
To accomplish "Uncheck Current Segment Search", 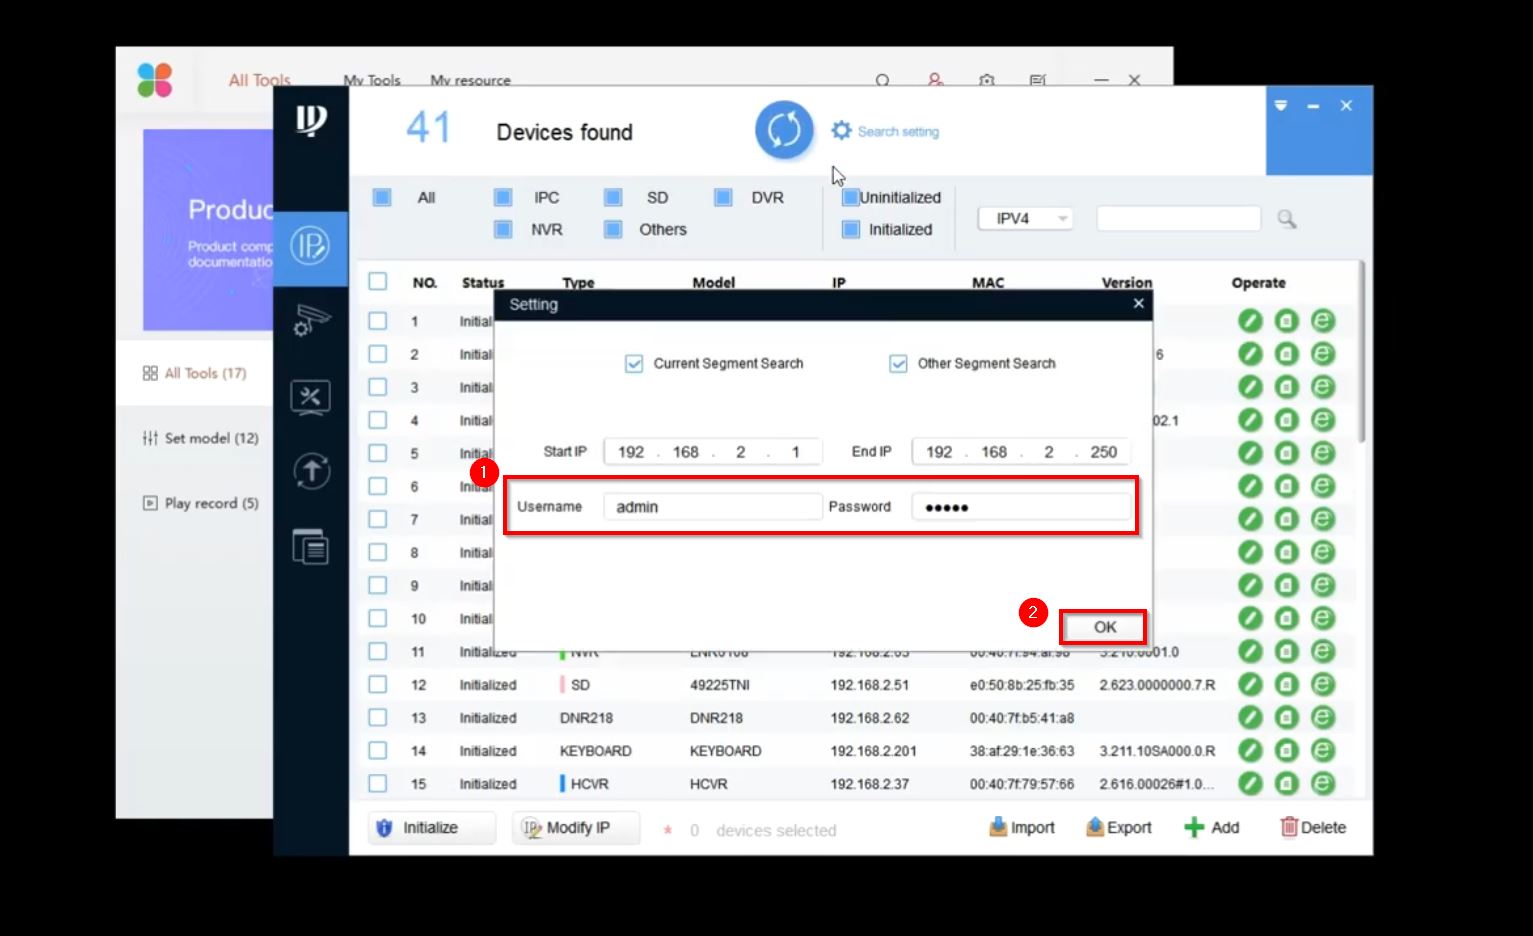I will [x=634, y=363].
